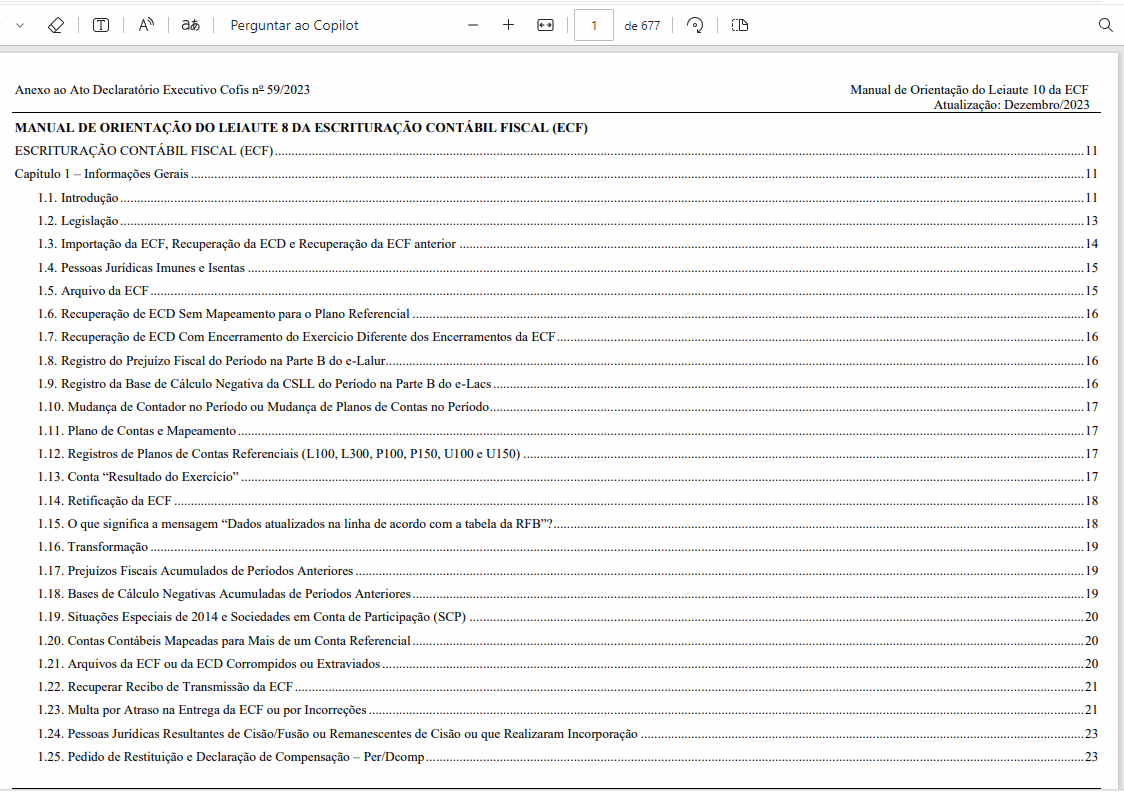Open entry '1.3. Importação da ECF'
1124x792 pixels.
click(568, 244)
